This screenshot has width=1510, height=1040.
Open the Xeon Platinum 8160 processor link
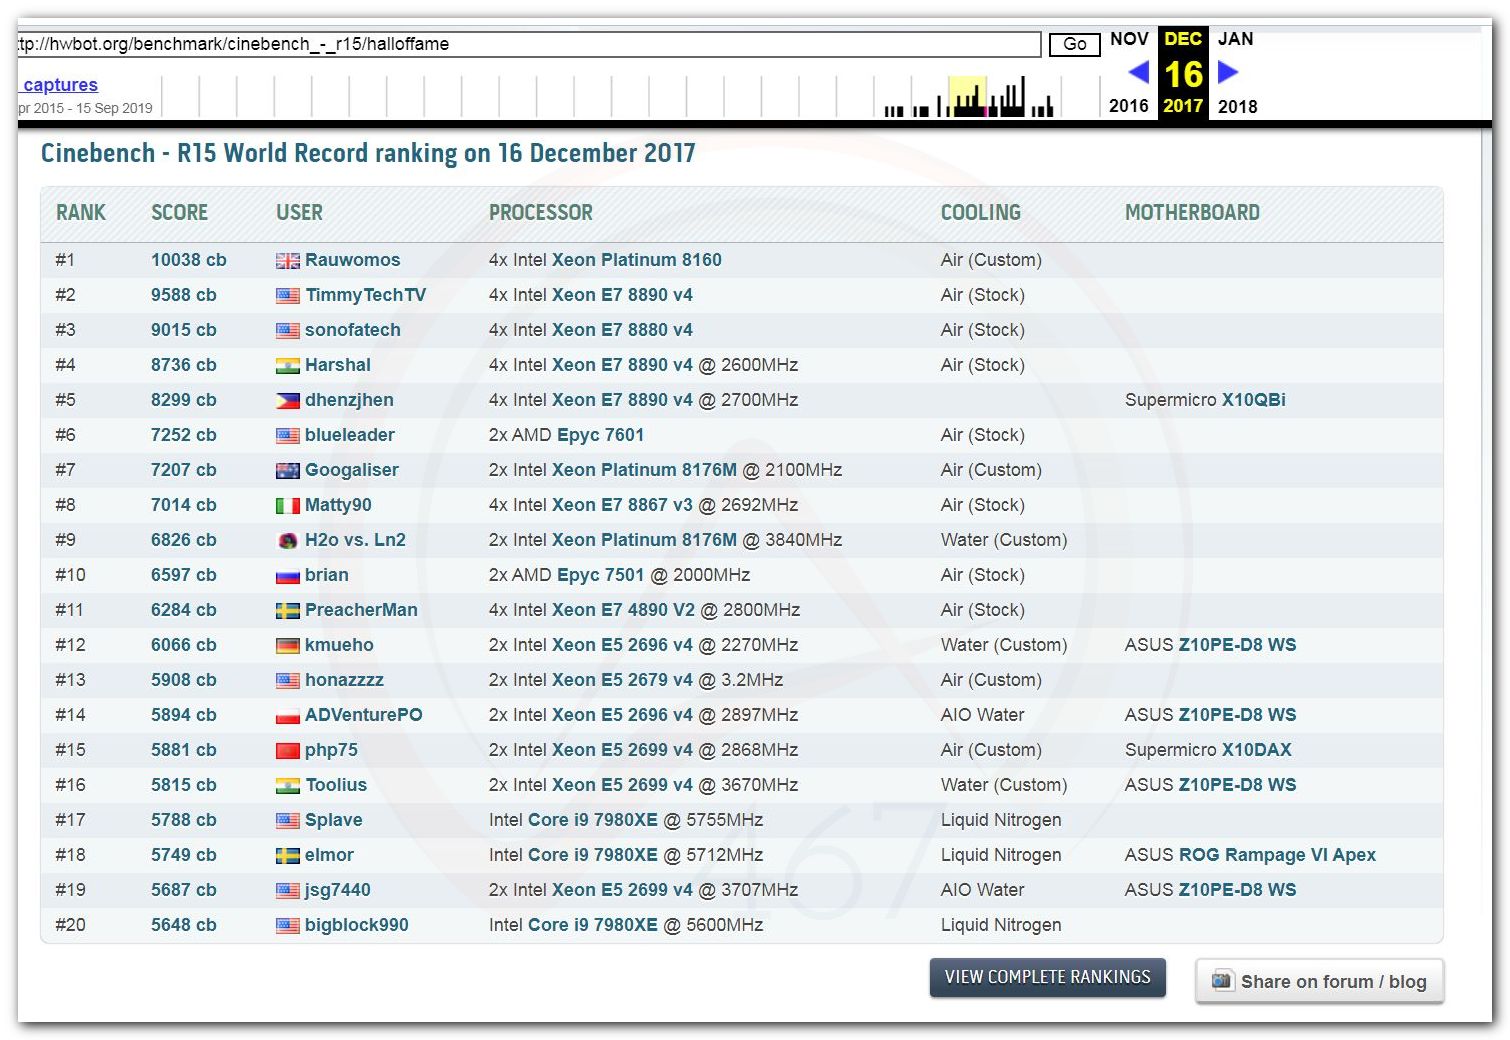[636, 260]
